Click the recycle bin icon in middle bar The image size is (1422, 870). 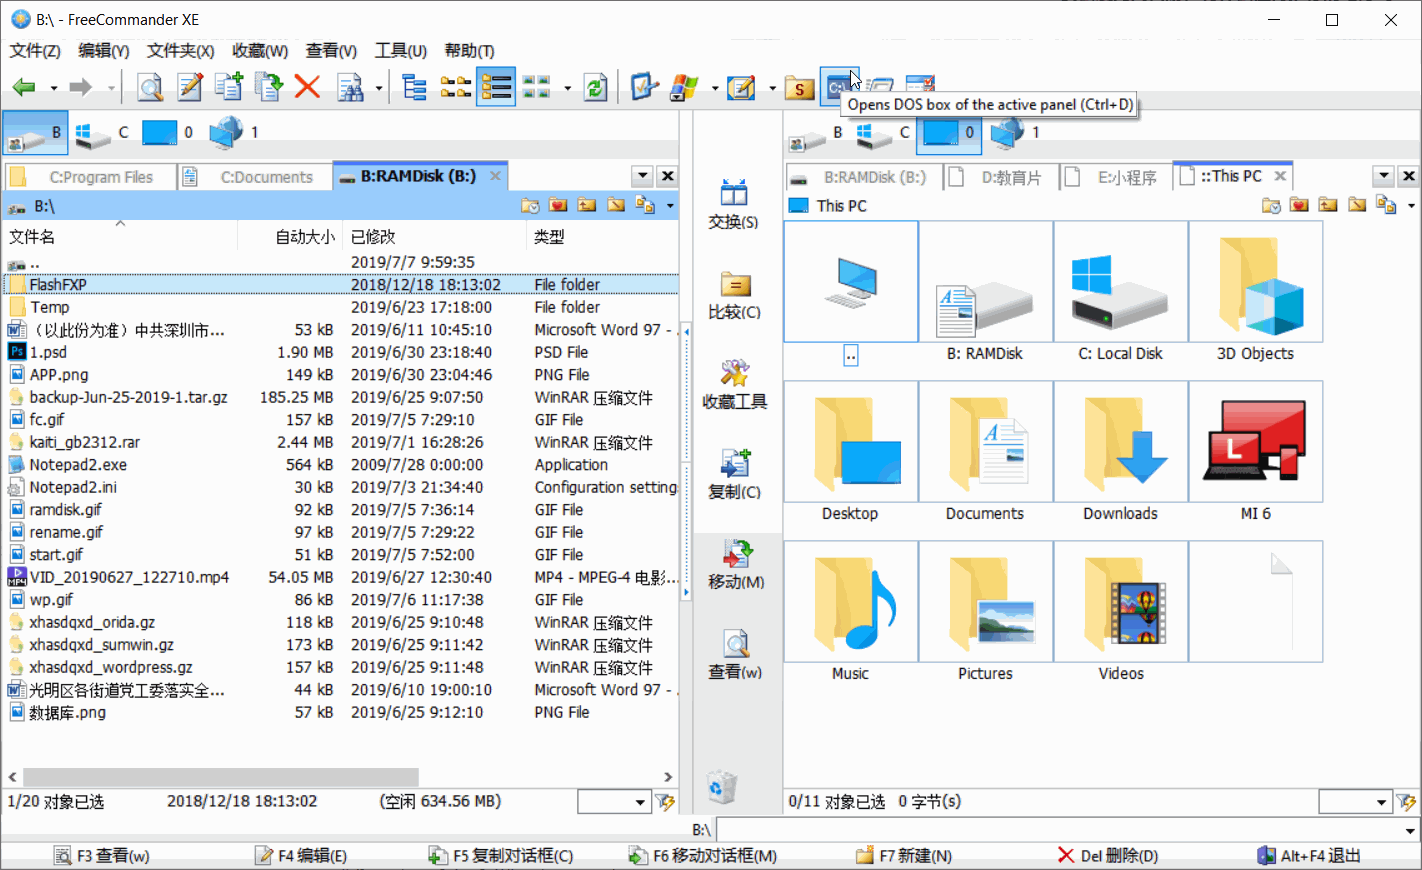coord(721,788)
